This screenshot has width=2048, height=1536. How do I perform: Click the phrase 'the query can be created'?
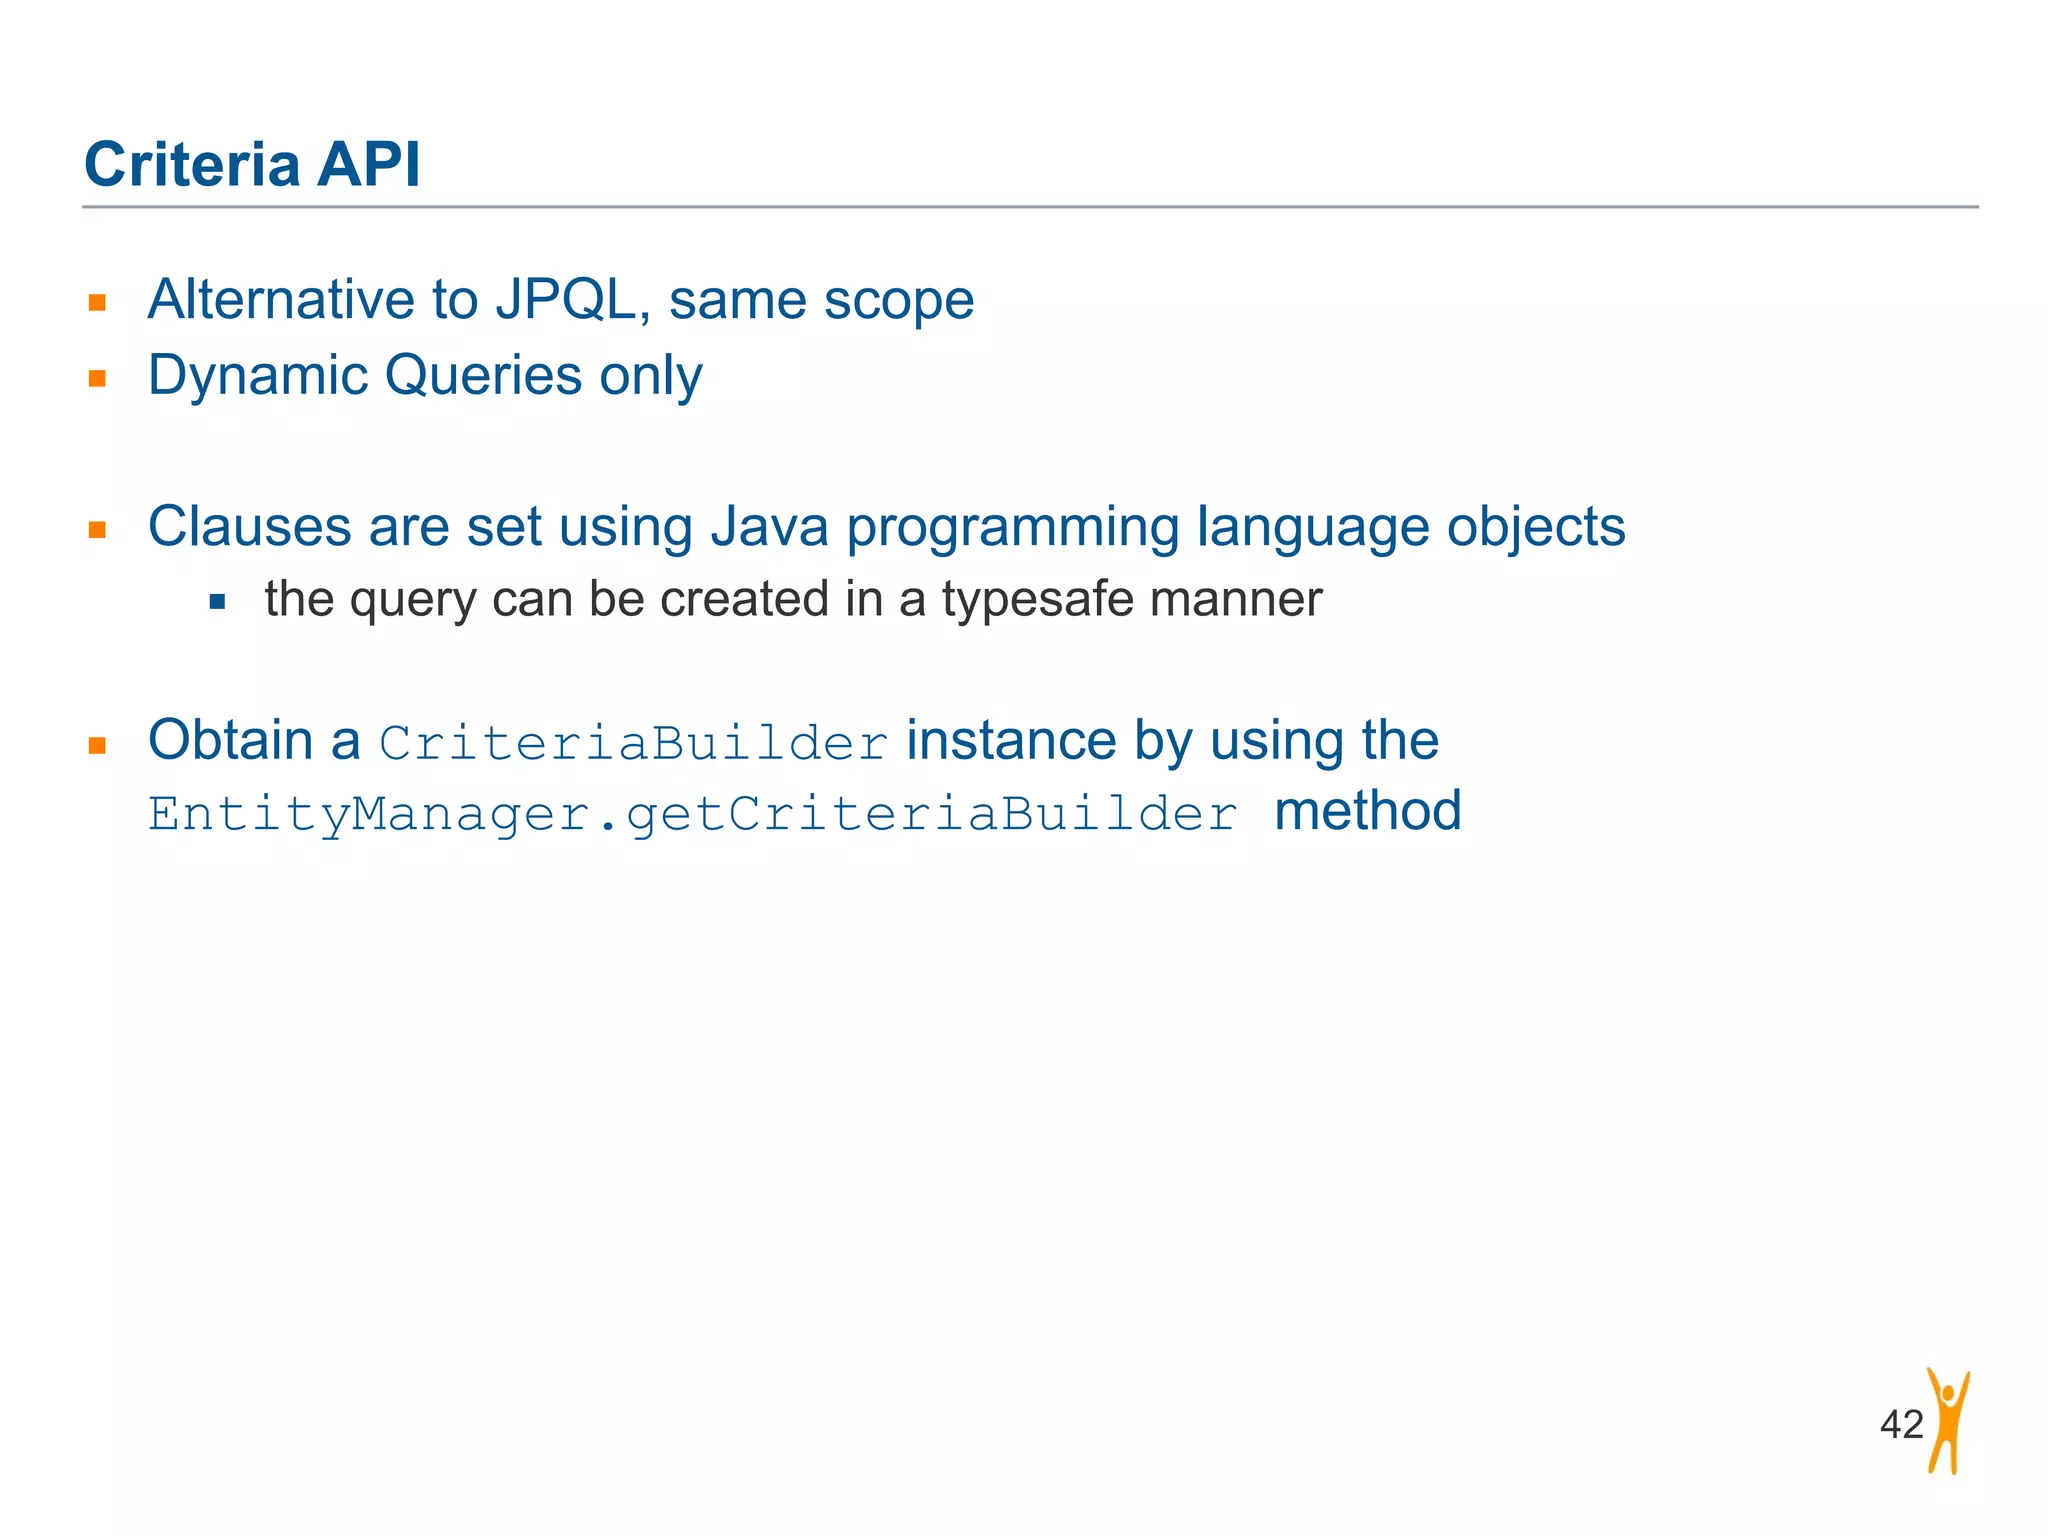click(x=545, y=600)
